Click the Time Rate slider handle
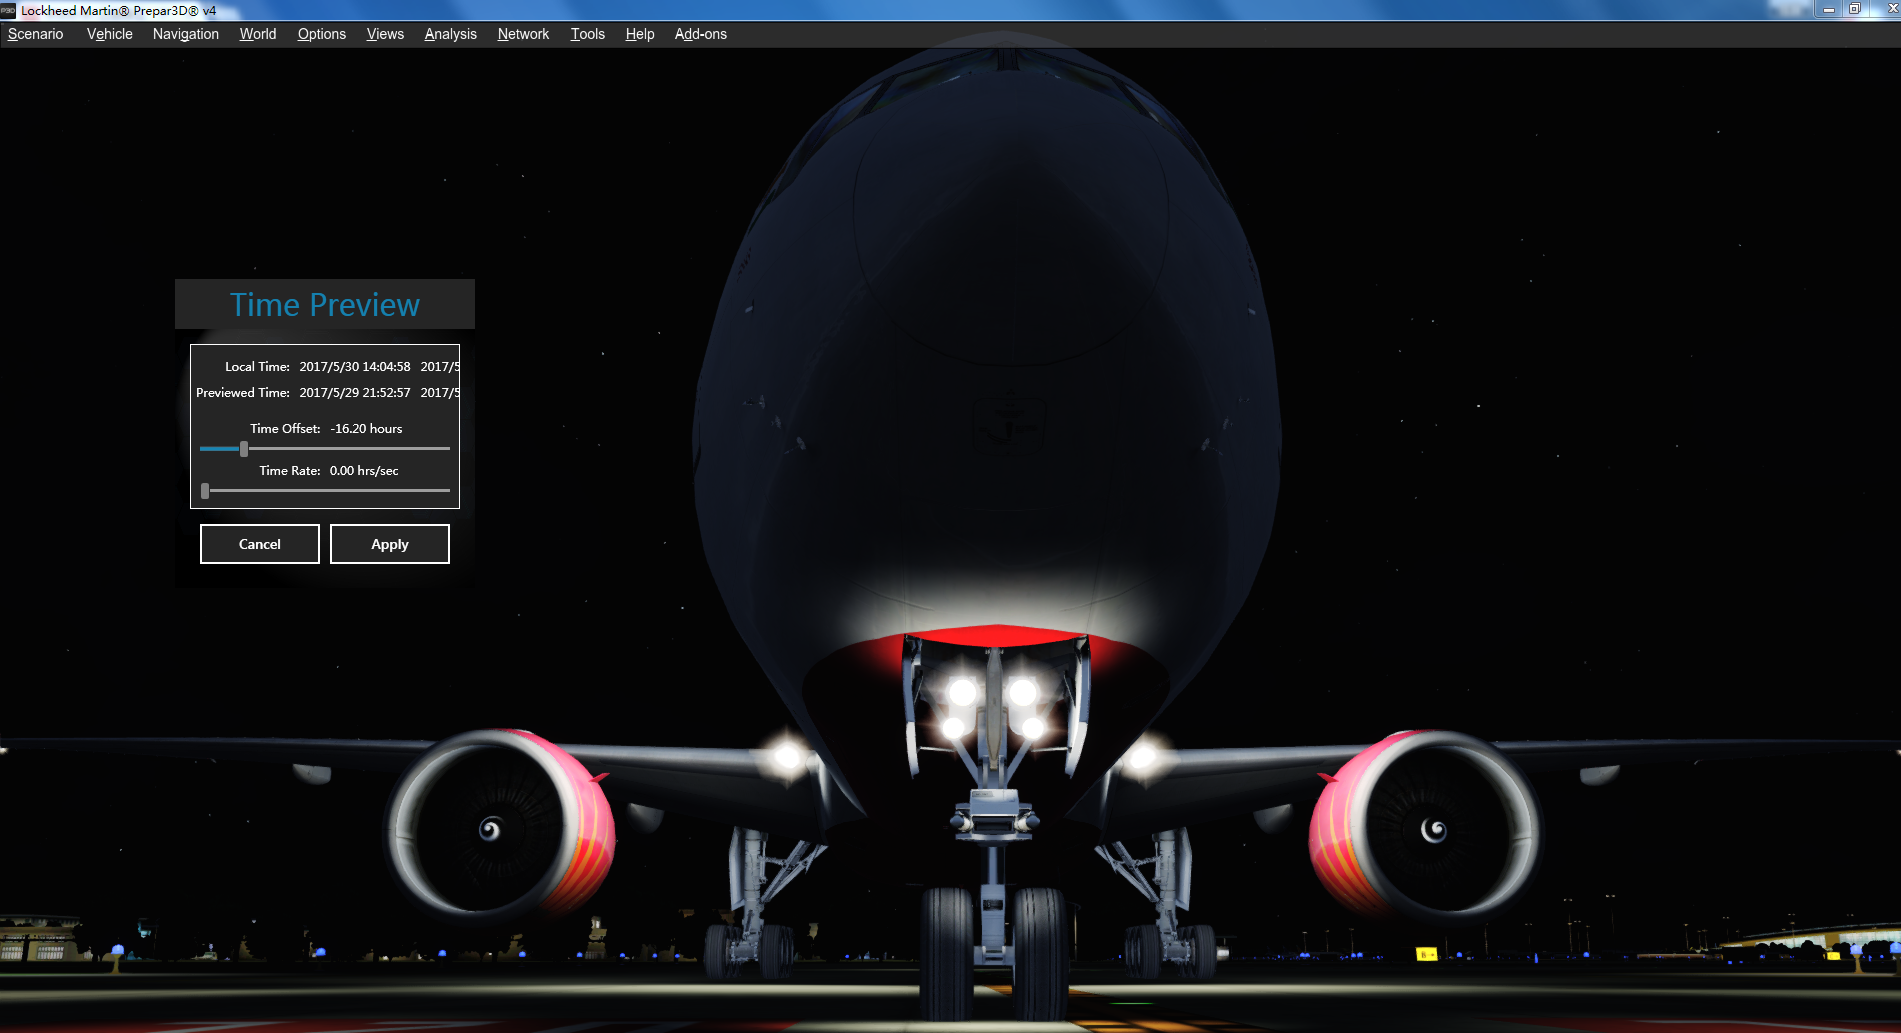1901x1033 pixels. [x=205, y=491]
